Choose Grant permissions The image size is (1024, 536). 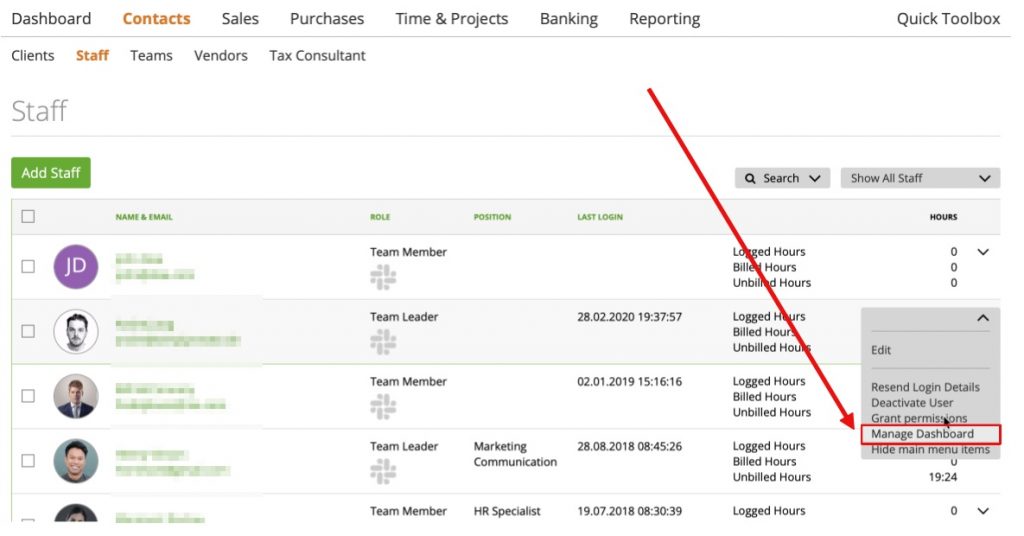pos(919,418)
